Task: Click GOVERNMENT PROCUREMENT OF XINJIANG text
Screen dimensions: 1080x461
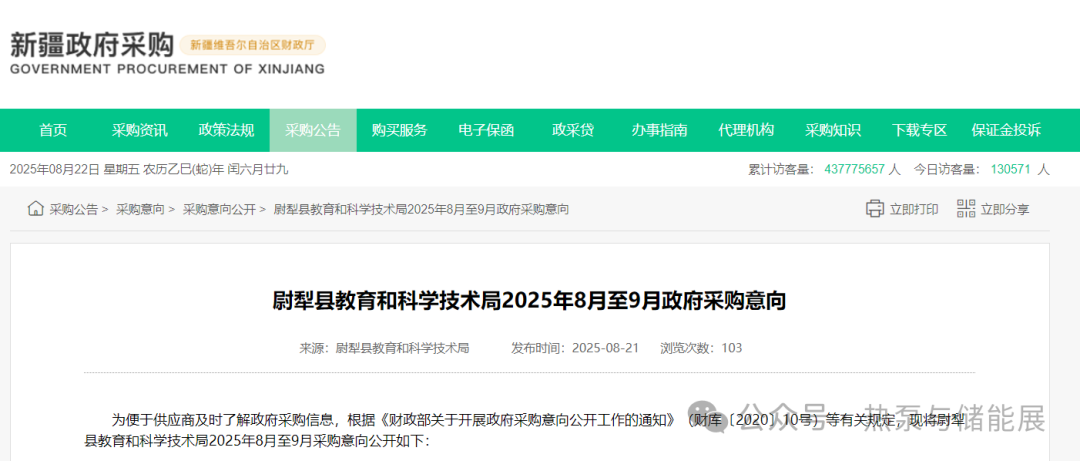Action: point(167,70)
